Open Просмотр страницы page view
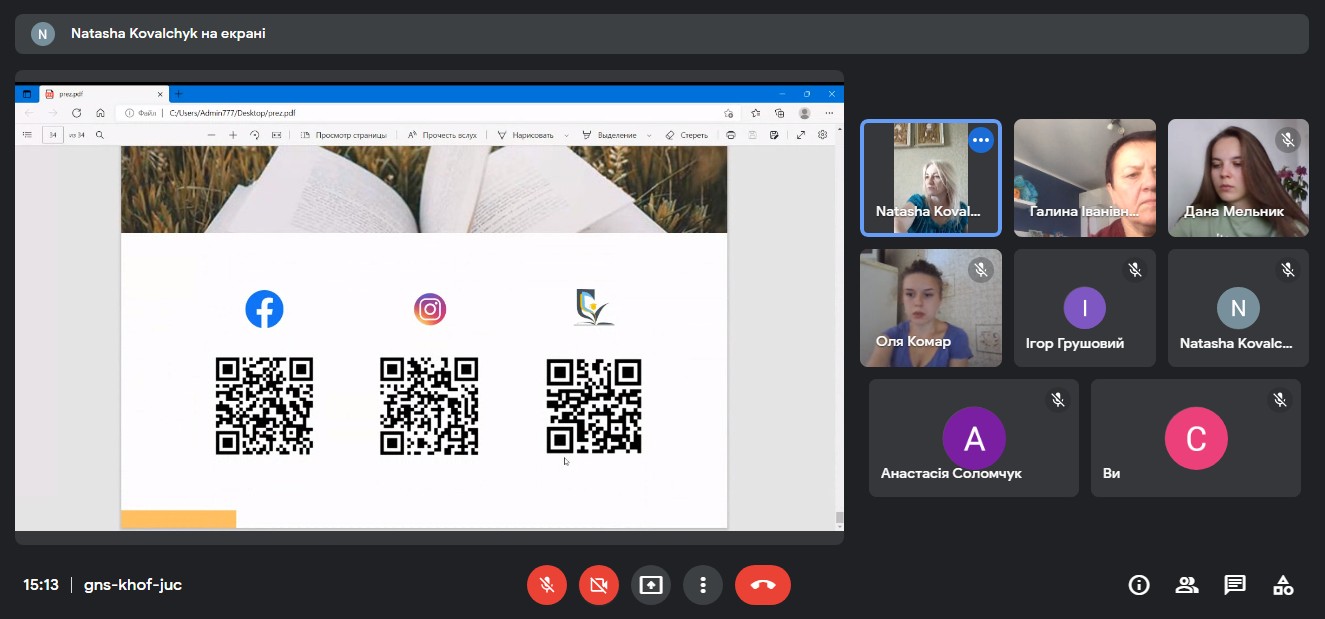 [343, 134]
